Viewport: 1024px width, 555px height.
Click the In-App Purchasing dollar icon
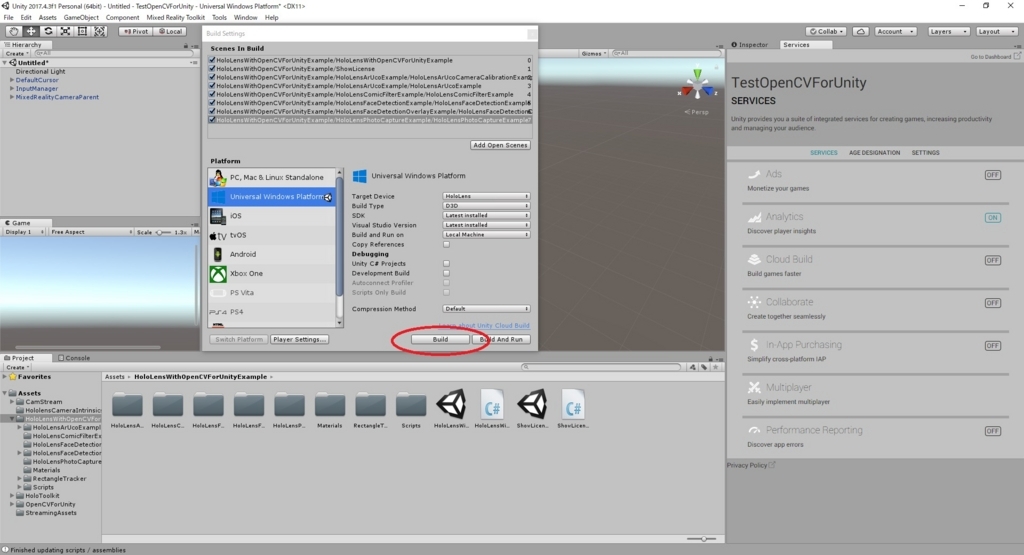[754, 345]
